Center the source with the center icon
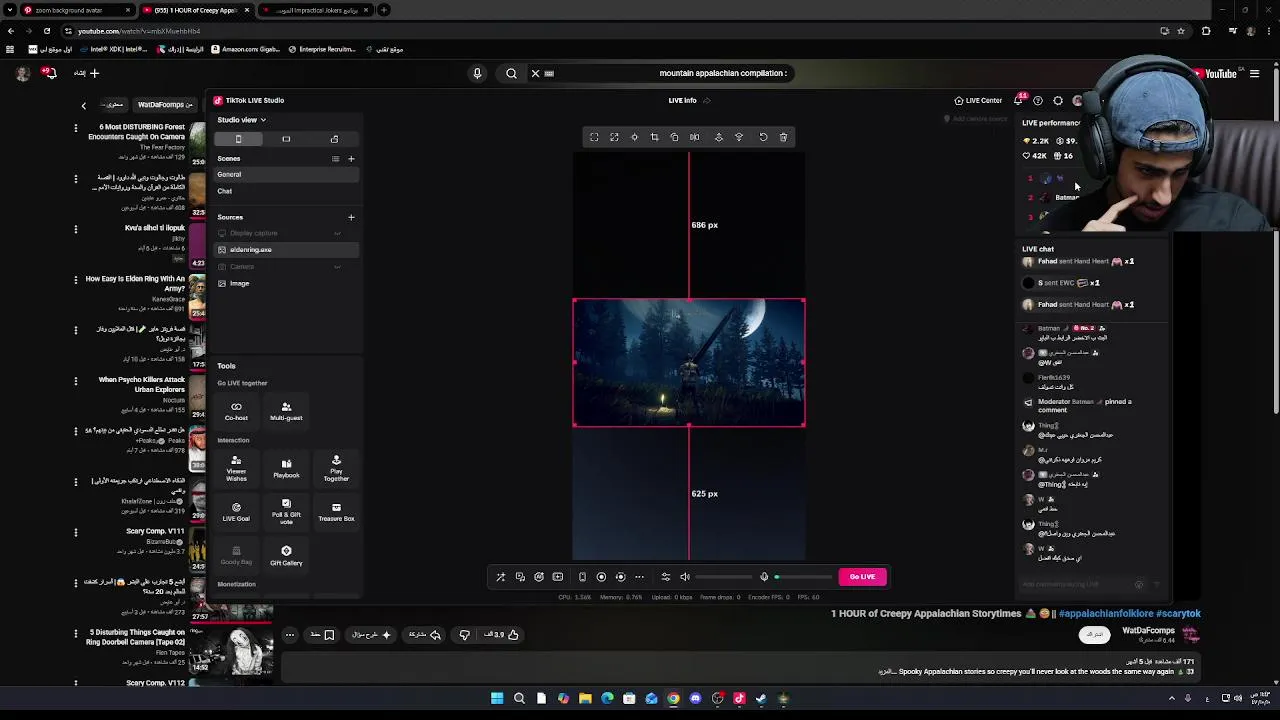This screenshot has width=1280, height=720. pos(634,137)
